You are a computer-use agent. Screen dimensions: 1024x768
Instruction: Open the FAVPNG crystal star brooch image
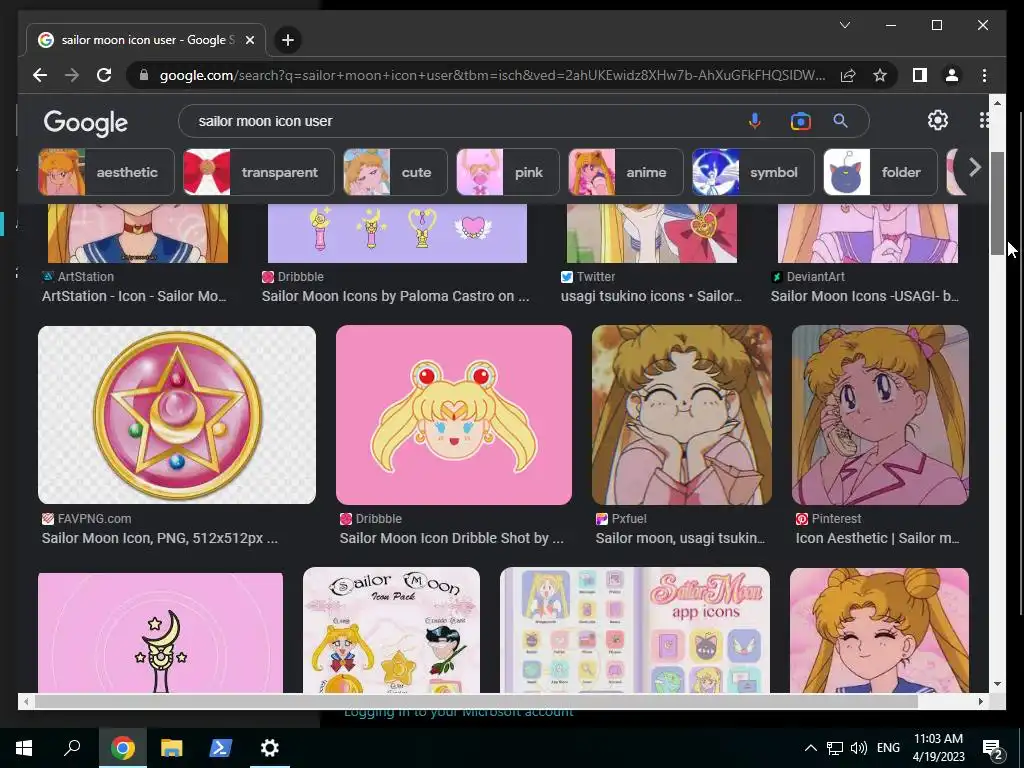(x=177, y=415)
